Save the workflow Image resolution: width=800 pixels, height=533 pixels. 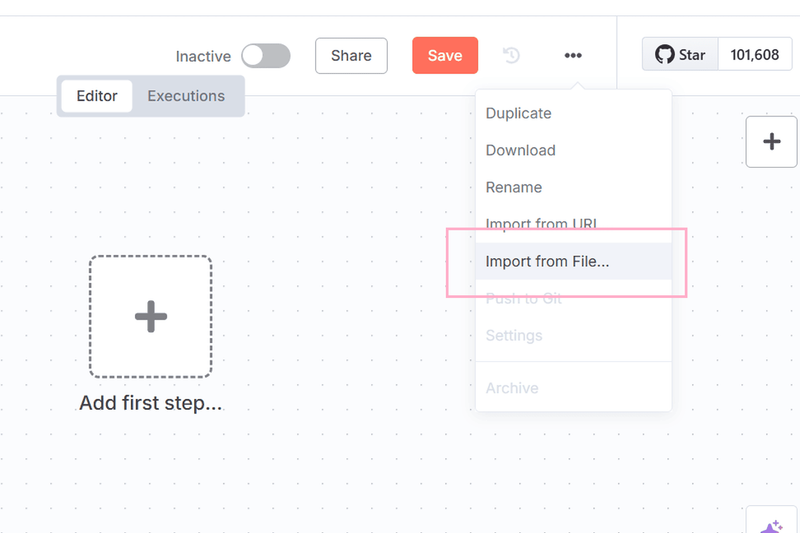coord(444,56)
